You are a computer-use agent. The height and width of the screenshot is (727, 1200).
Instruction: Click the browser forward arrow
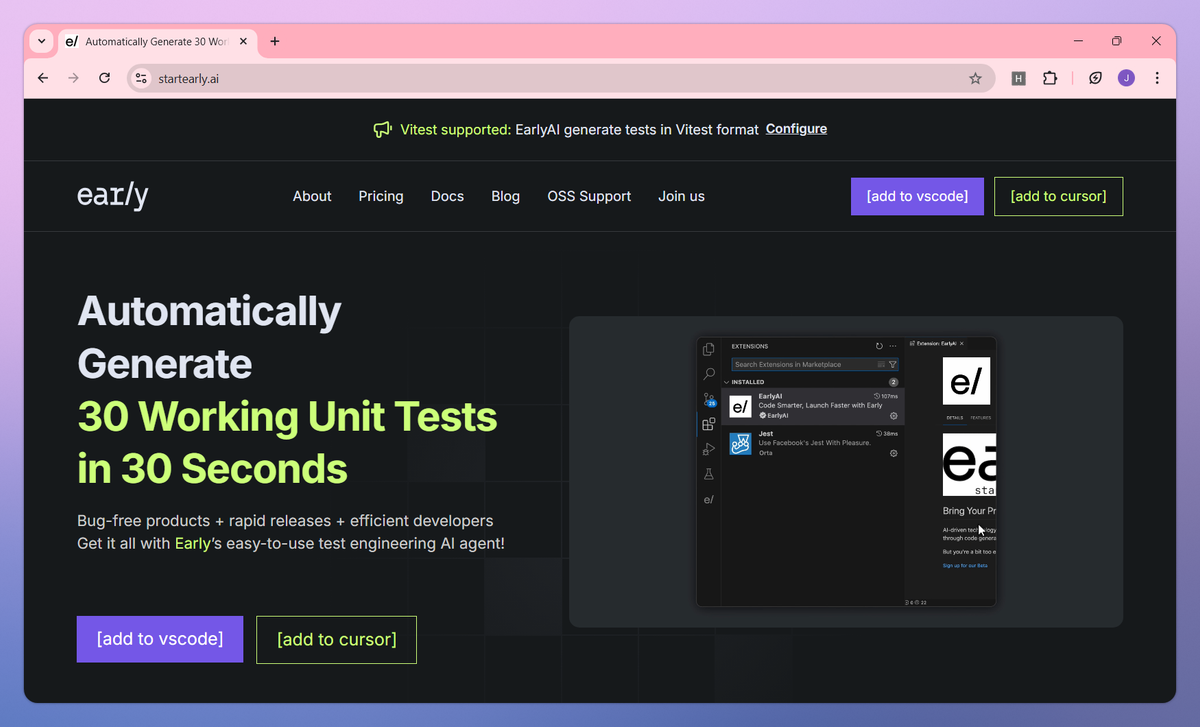coord(73,78)
